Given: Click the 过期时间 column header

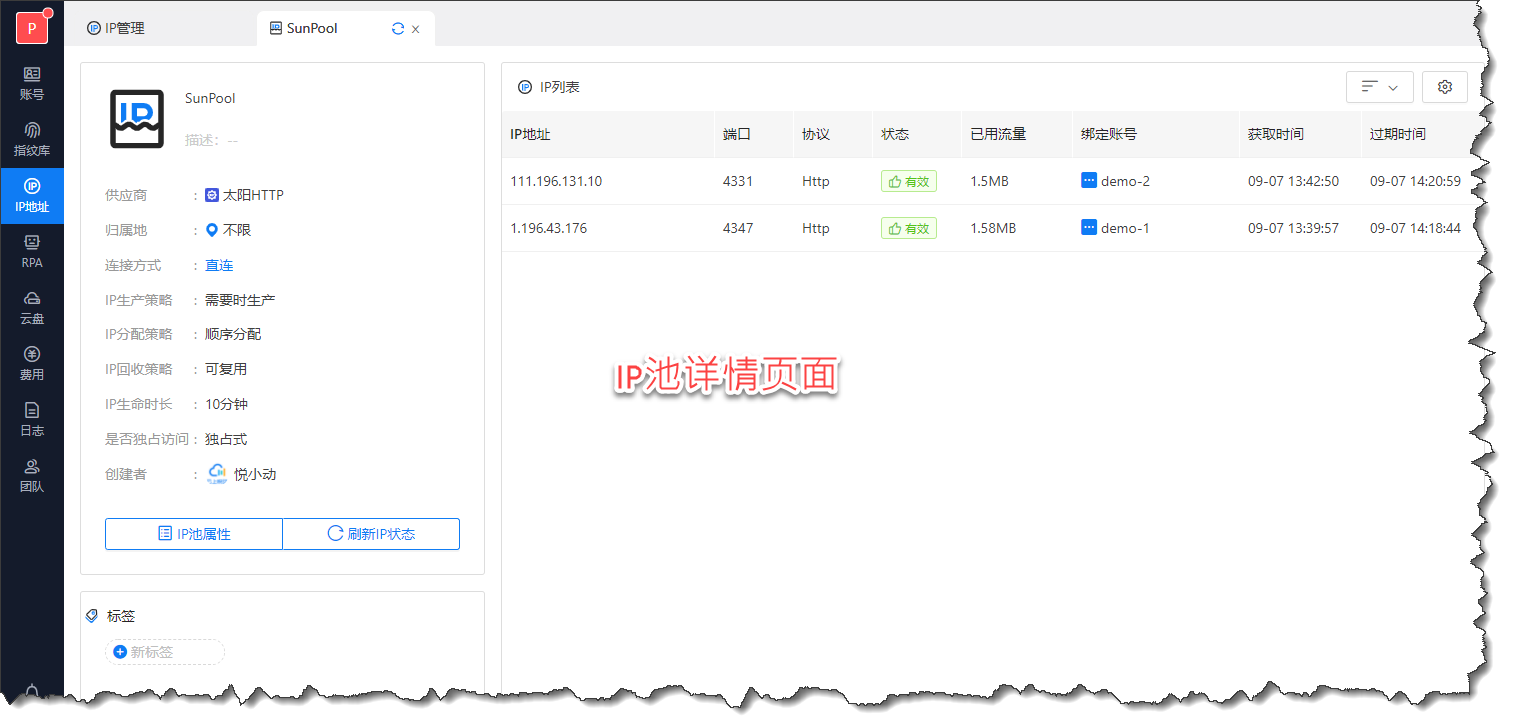Looking at the screenshot, I should click(x=1418, y=134).
